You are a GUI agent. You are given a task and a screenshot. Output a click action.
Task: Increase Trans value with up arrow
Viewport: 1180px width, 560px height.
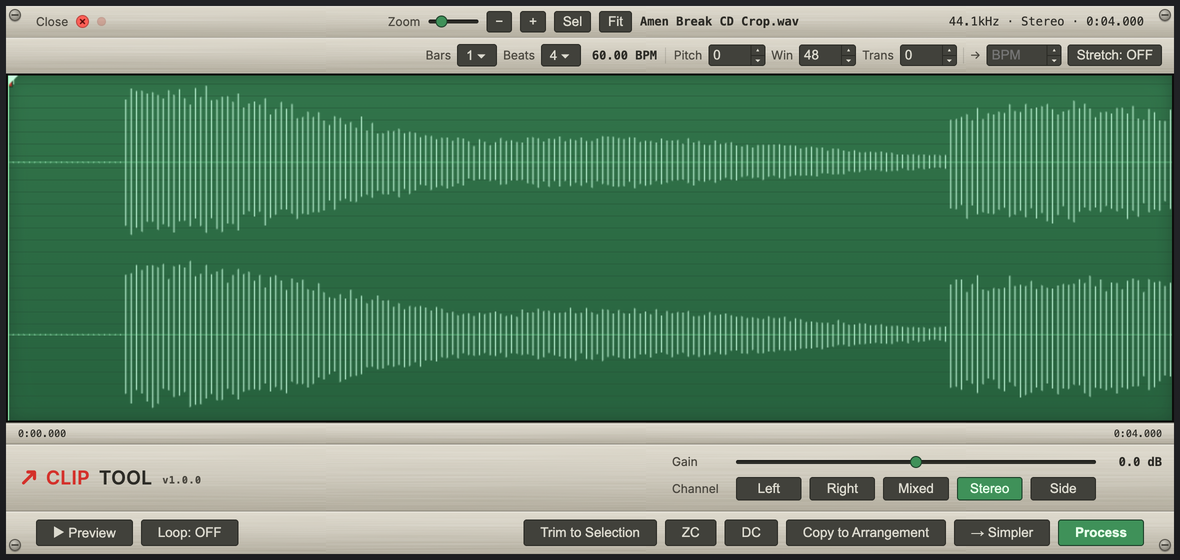950,50
